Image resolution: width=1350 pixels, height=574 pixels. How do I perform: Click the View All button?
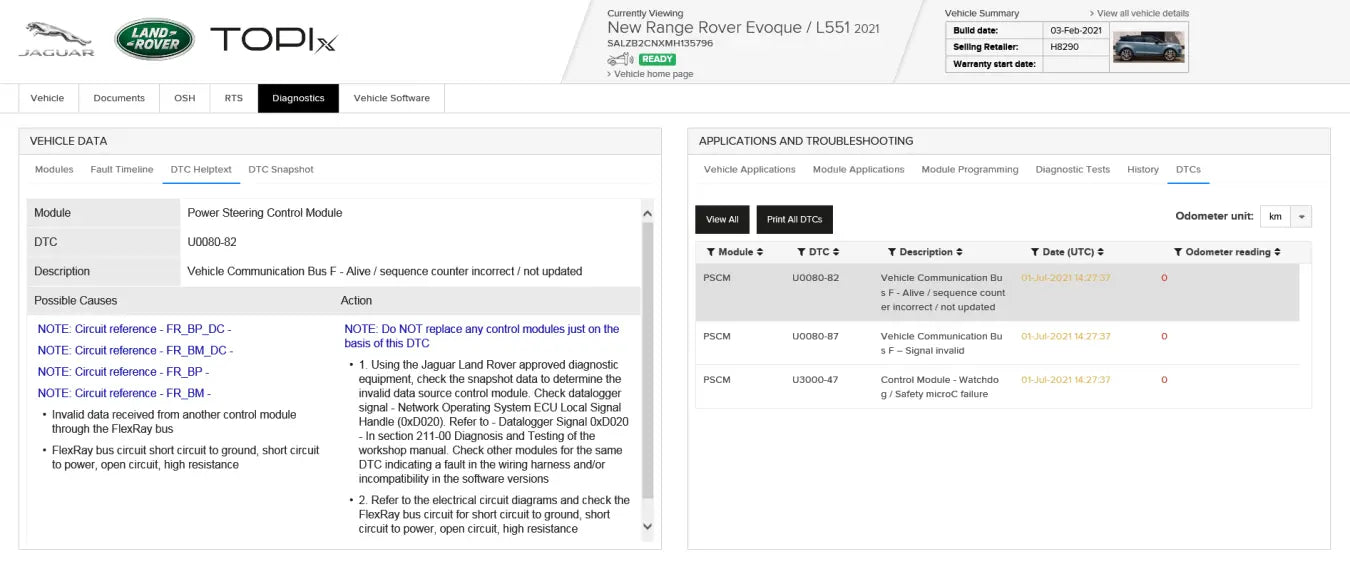pyautogui.click(x=722, y=220)
